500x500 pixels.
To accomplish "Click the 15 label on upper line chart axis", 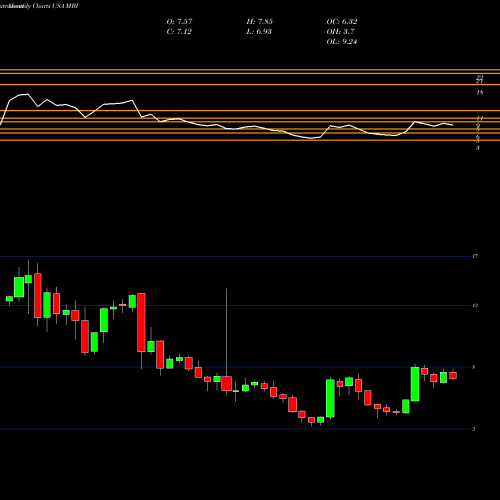I will (479, 93).
